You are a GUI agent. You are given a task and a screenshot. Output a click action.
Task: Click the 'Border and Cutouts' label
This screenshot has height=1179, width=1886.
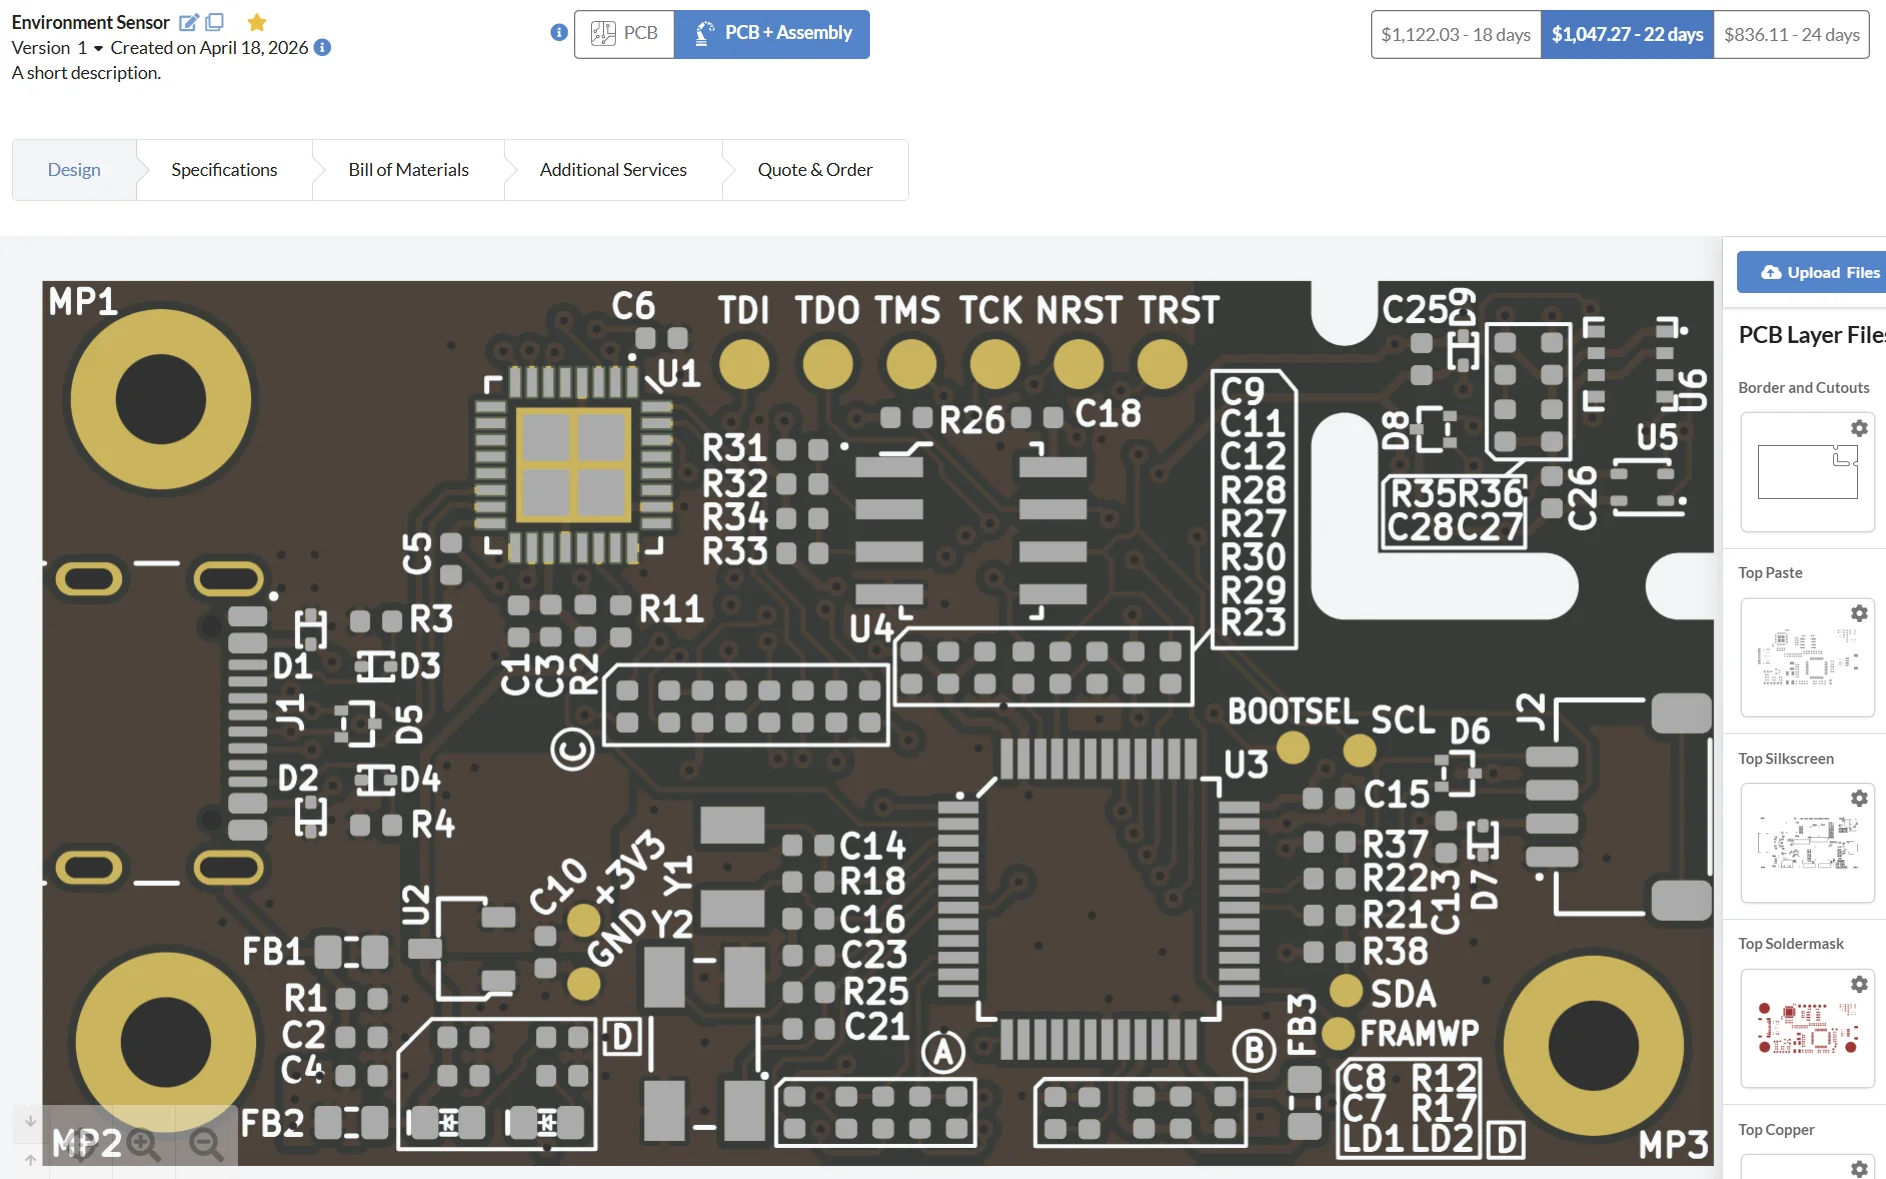pos(1804,388)
